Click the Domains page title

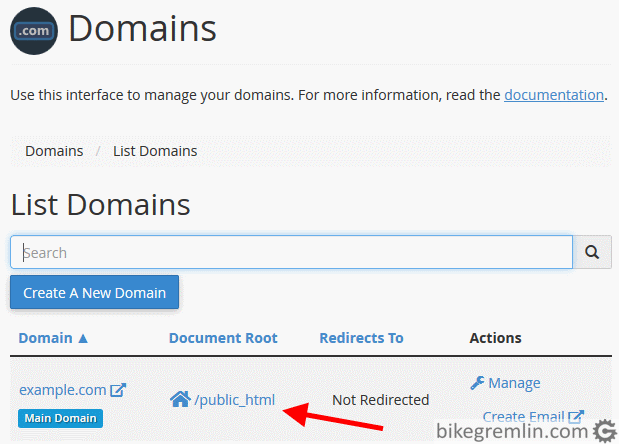click(x=143, y=28)
